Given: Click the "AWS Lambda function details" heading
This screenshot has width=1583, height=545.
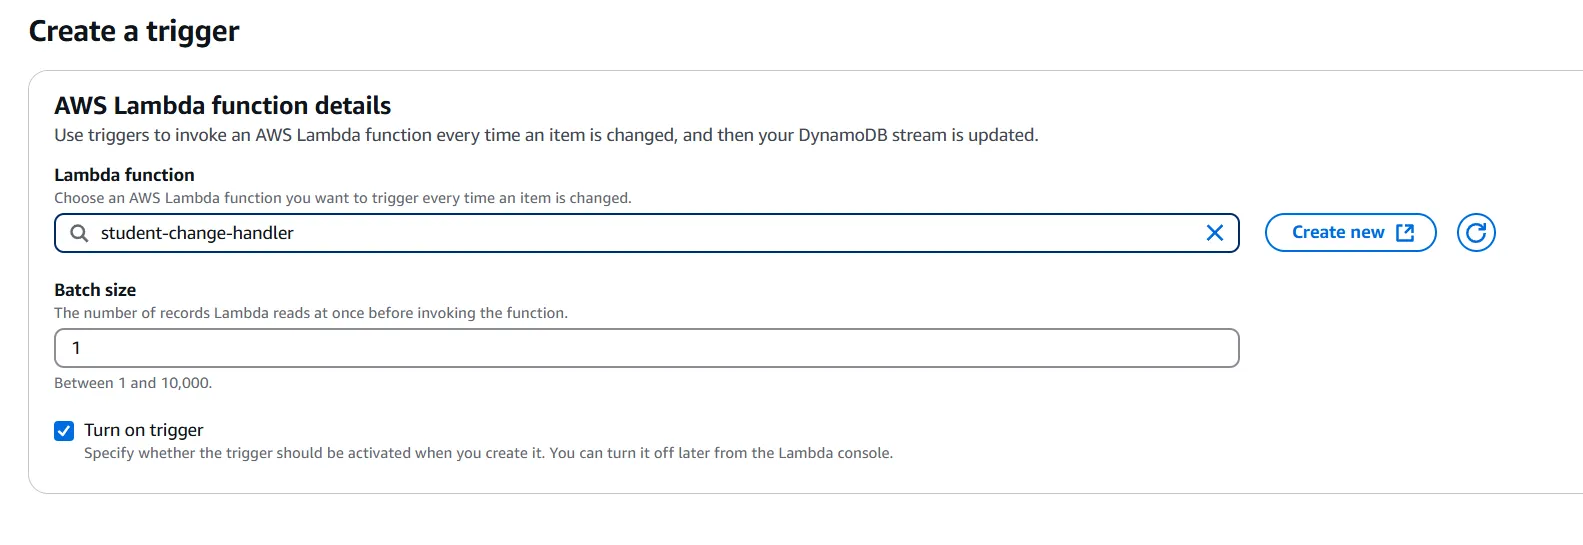Looking at the screenshot, I should (x=222, y=105).
